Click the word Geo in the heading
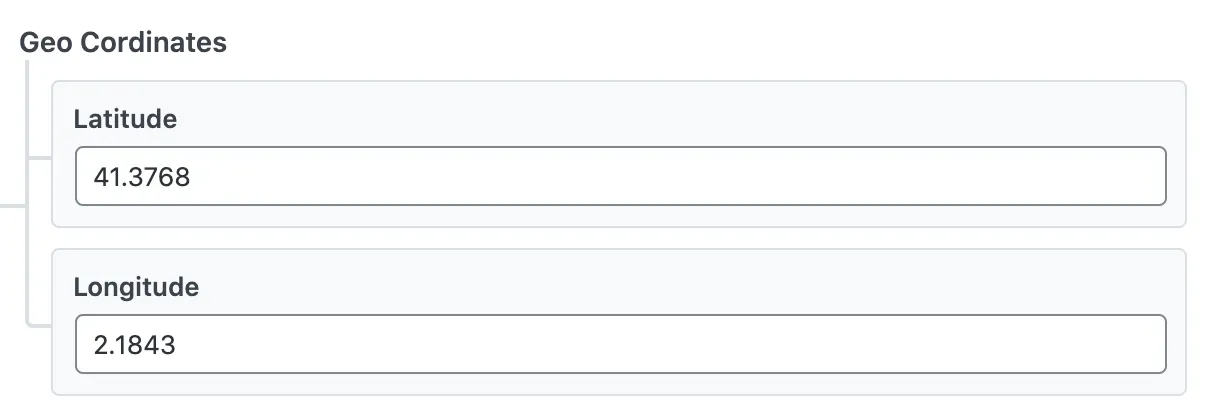 point(46,43)
